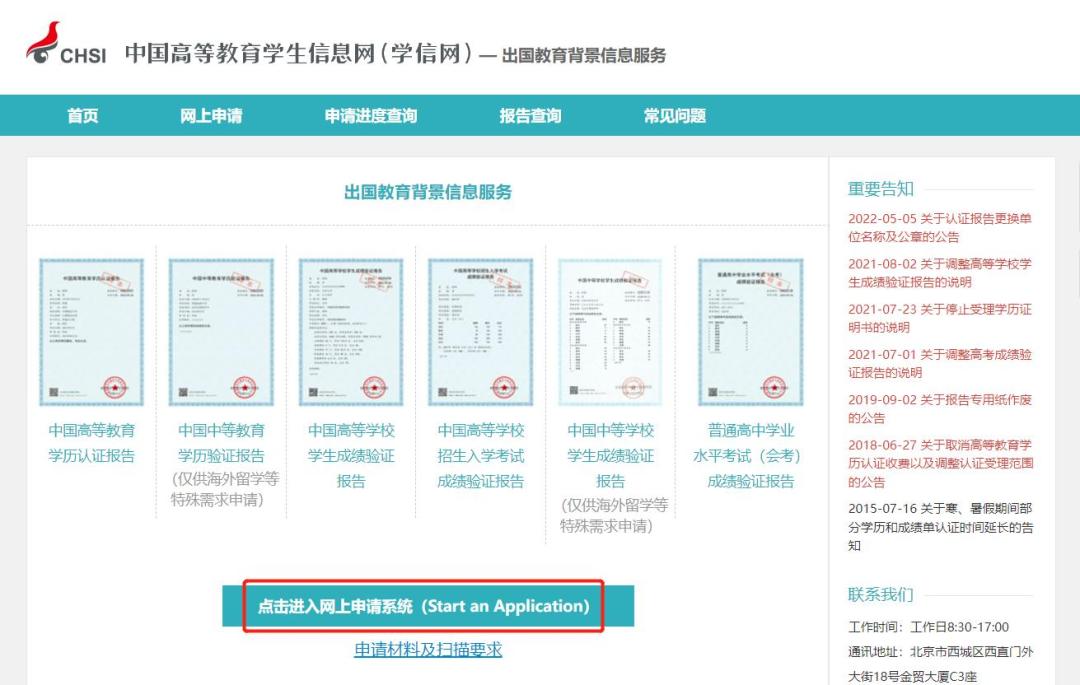Click the 联系我们 sidebar heading
The width and height of the screenshot is (1080, 685).
click(x=880, y=594)
